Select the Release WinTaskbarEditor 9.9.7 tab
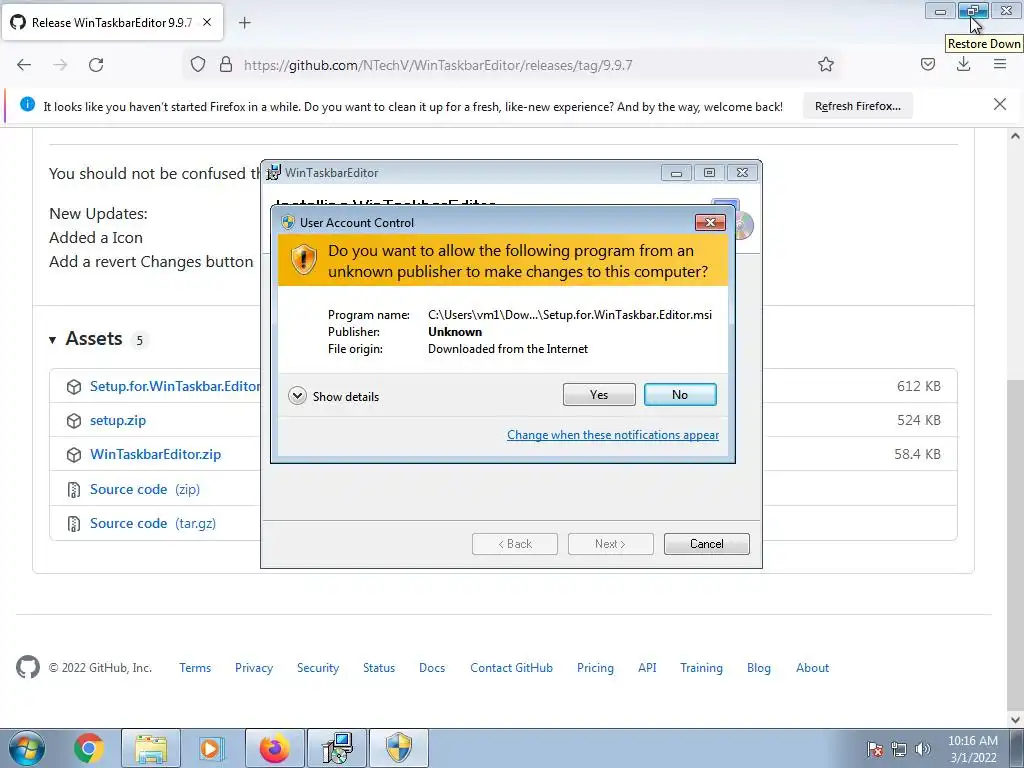 pos(112,22)
